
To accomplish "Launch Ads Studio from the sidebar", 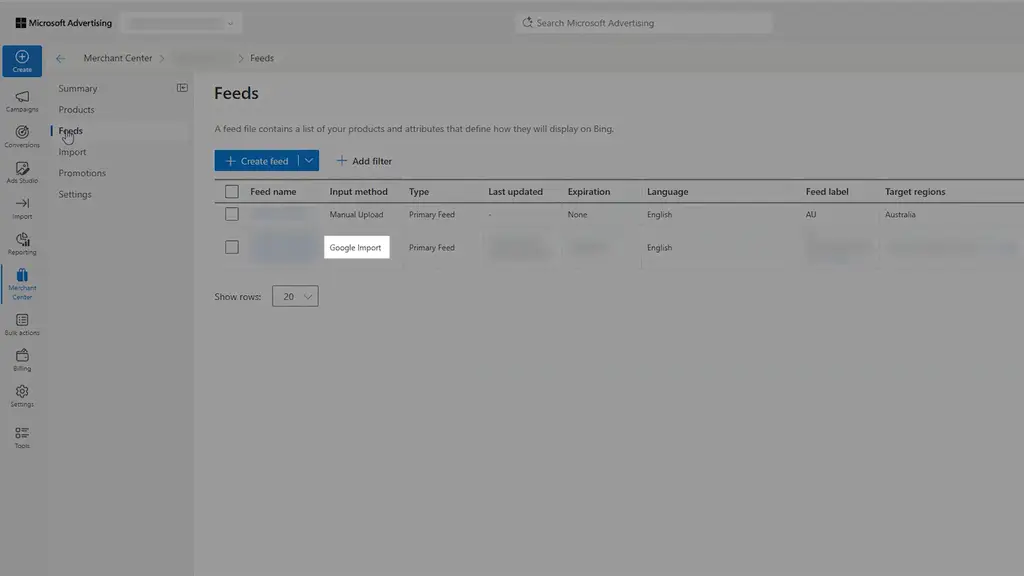I will coord(22,172).
